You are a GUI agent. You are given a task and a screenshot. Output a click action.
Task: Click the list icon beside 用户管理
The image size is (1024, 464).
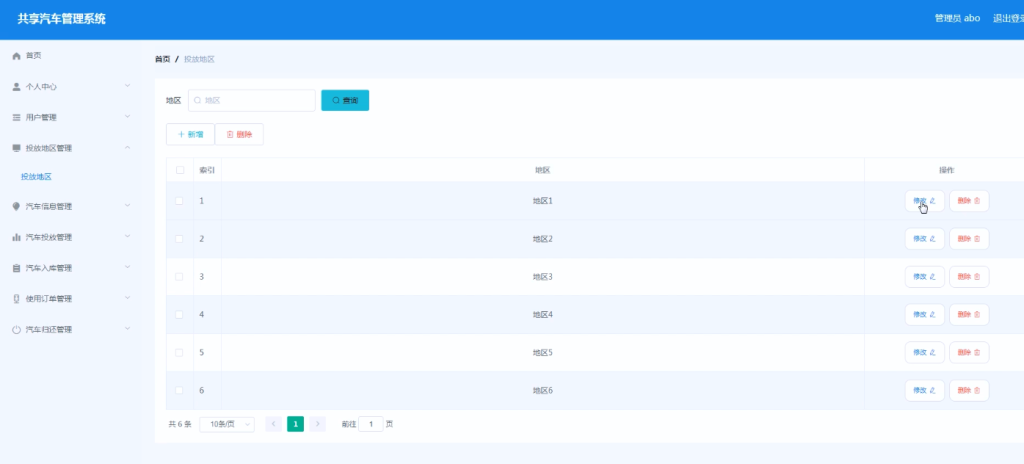tap(16, 118)
